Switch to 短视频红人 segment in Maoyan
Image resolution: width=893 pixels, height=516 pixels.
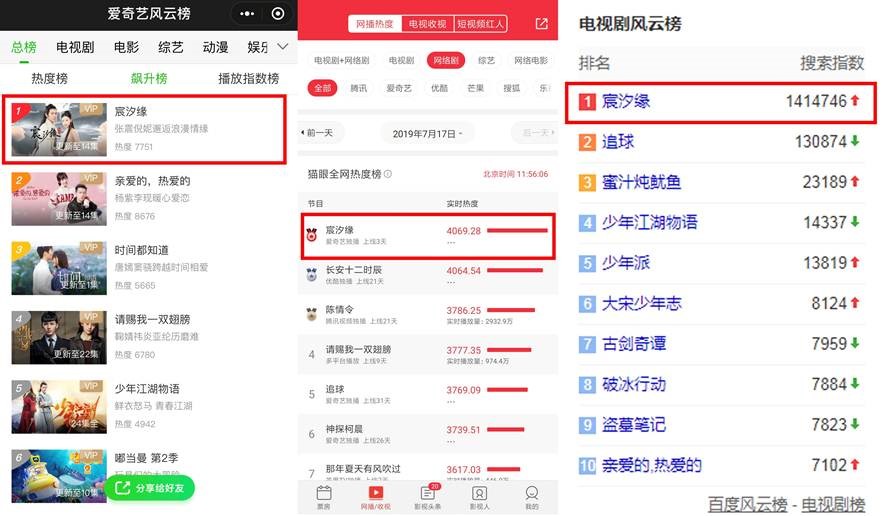[481, 24]
